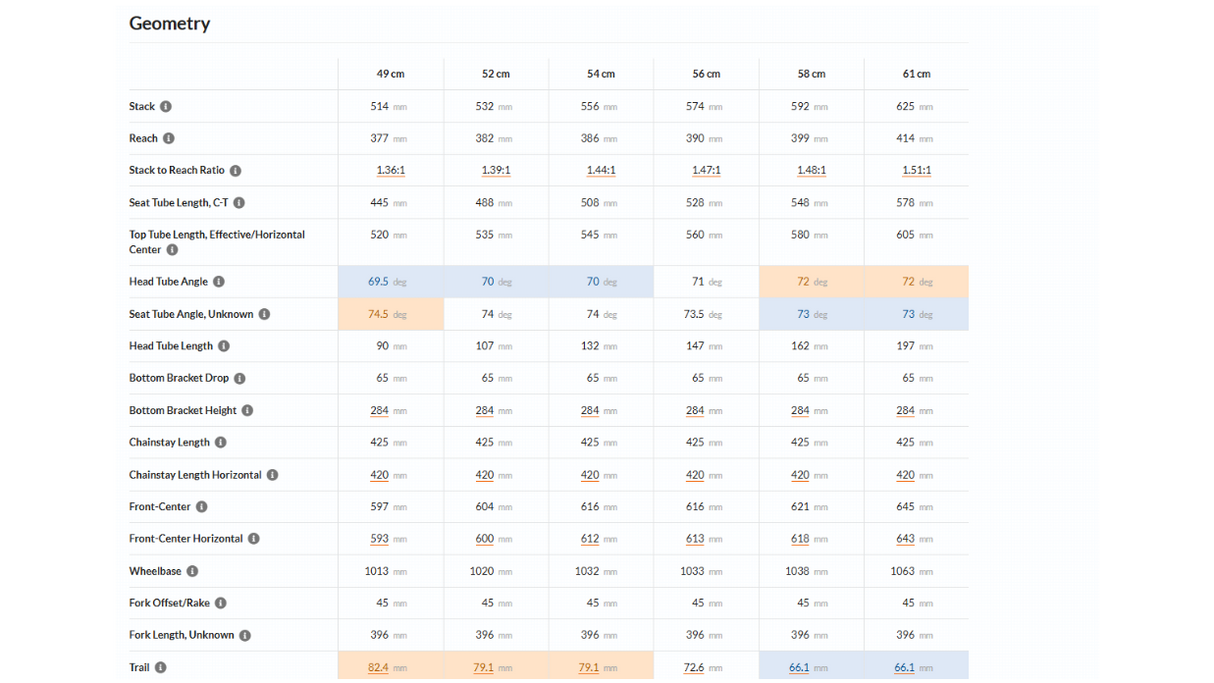The height and width of the screenshot is (683, 1214).
Task: Click the 284 bottom bracket height for 61 cm
Action: coord(905,410)
